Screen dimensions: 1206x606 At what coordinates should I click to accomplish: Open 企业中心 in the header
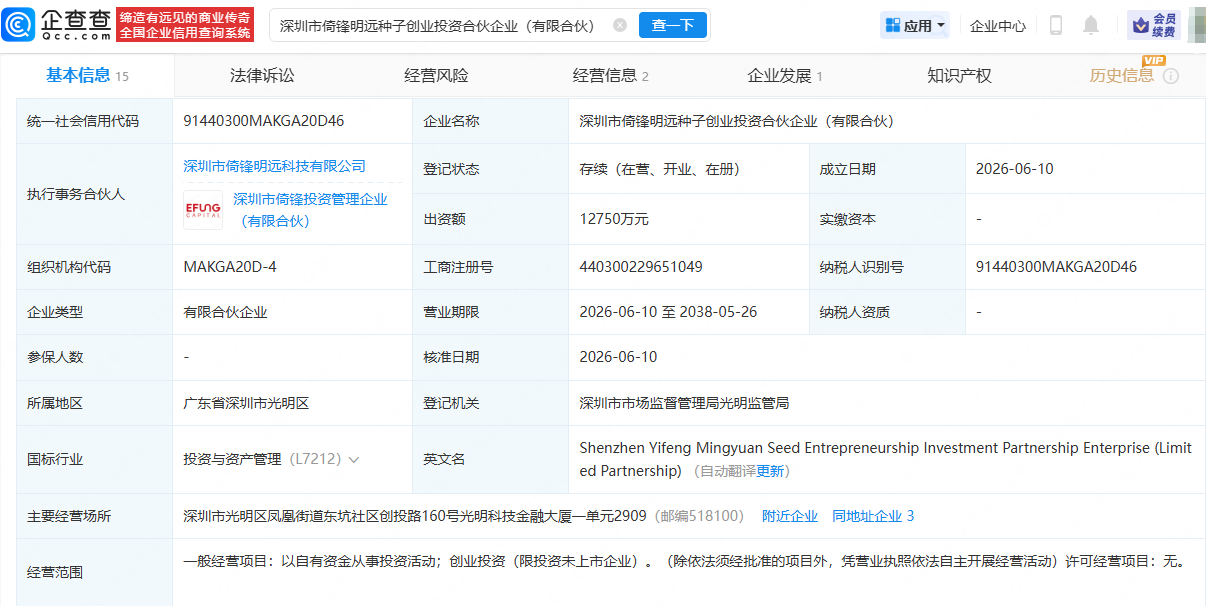[x=998, y=25]
